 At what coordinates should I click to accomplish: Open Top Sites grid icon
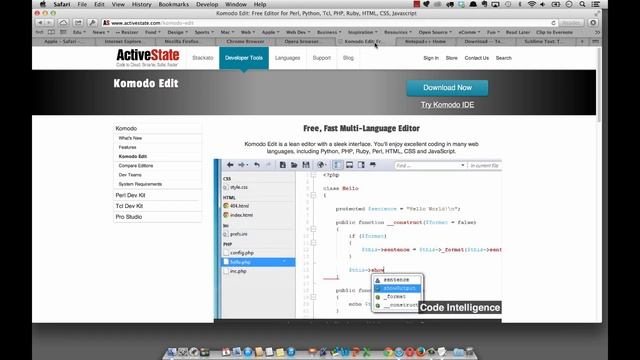(63, 32)
